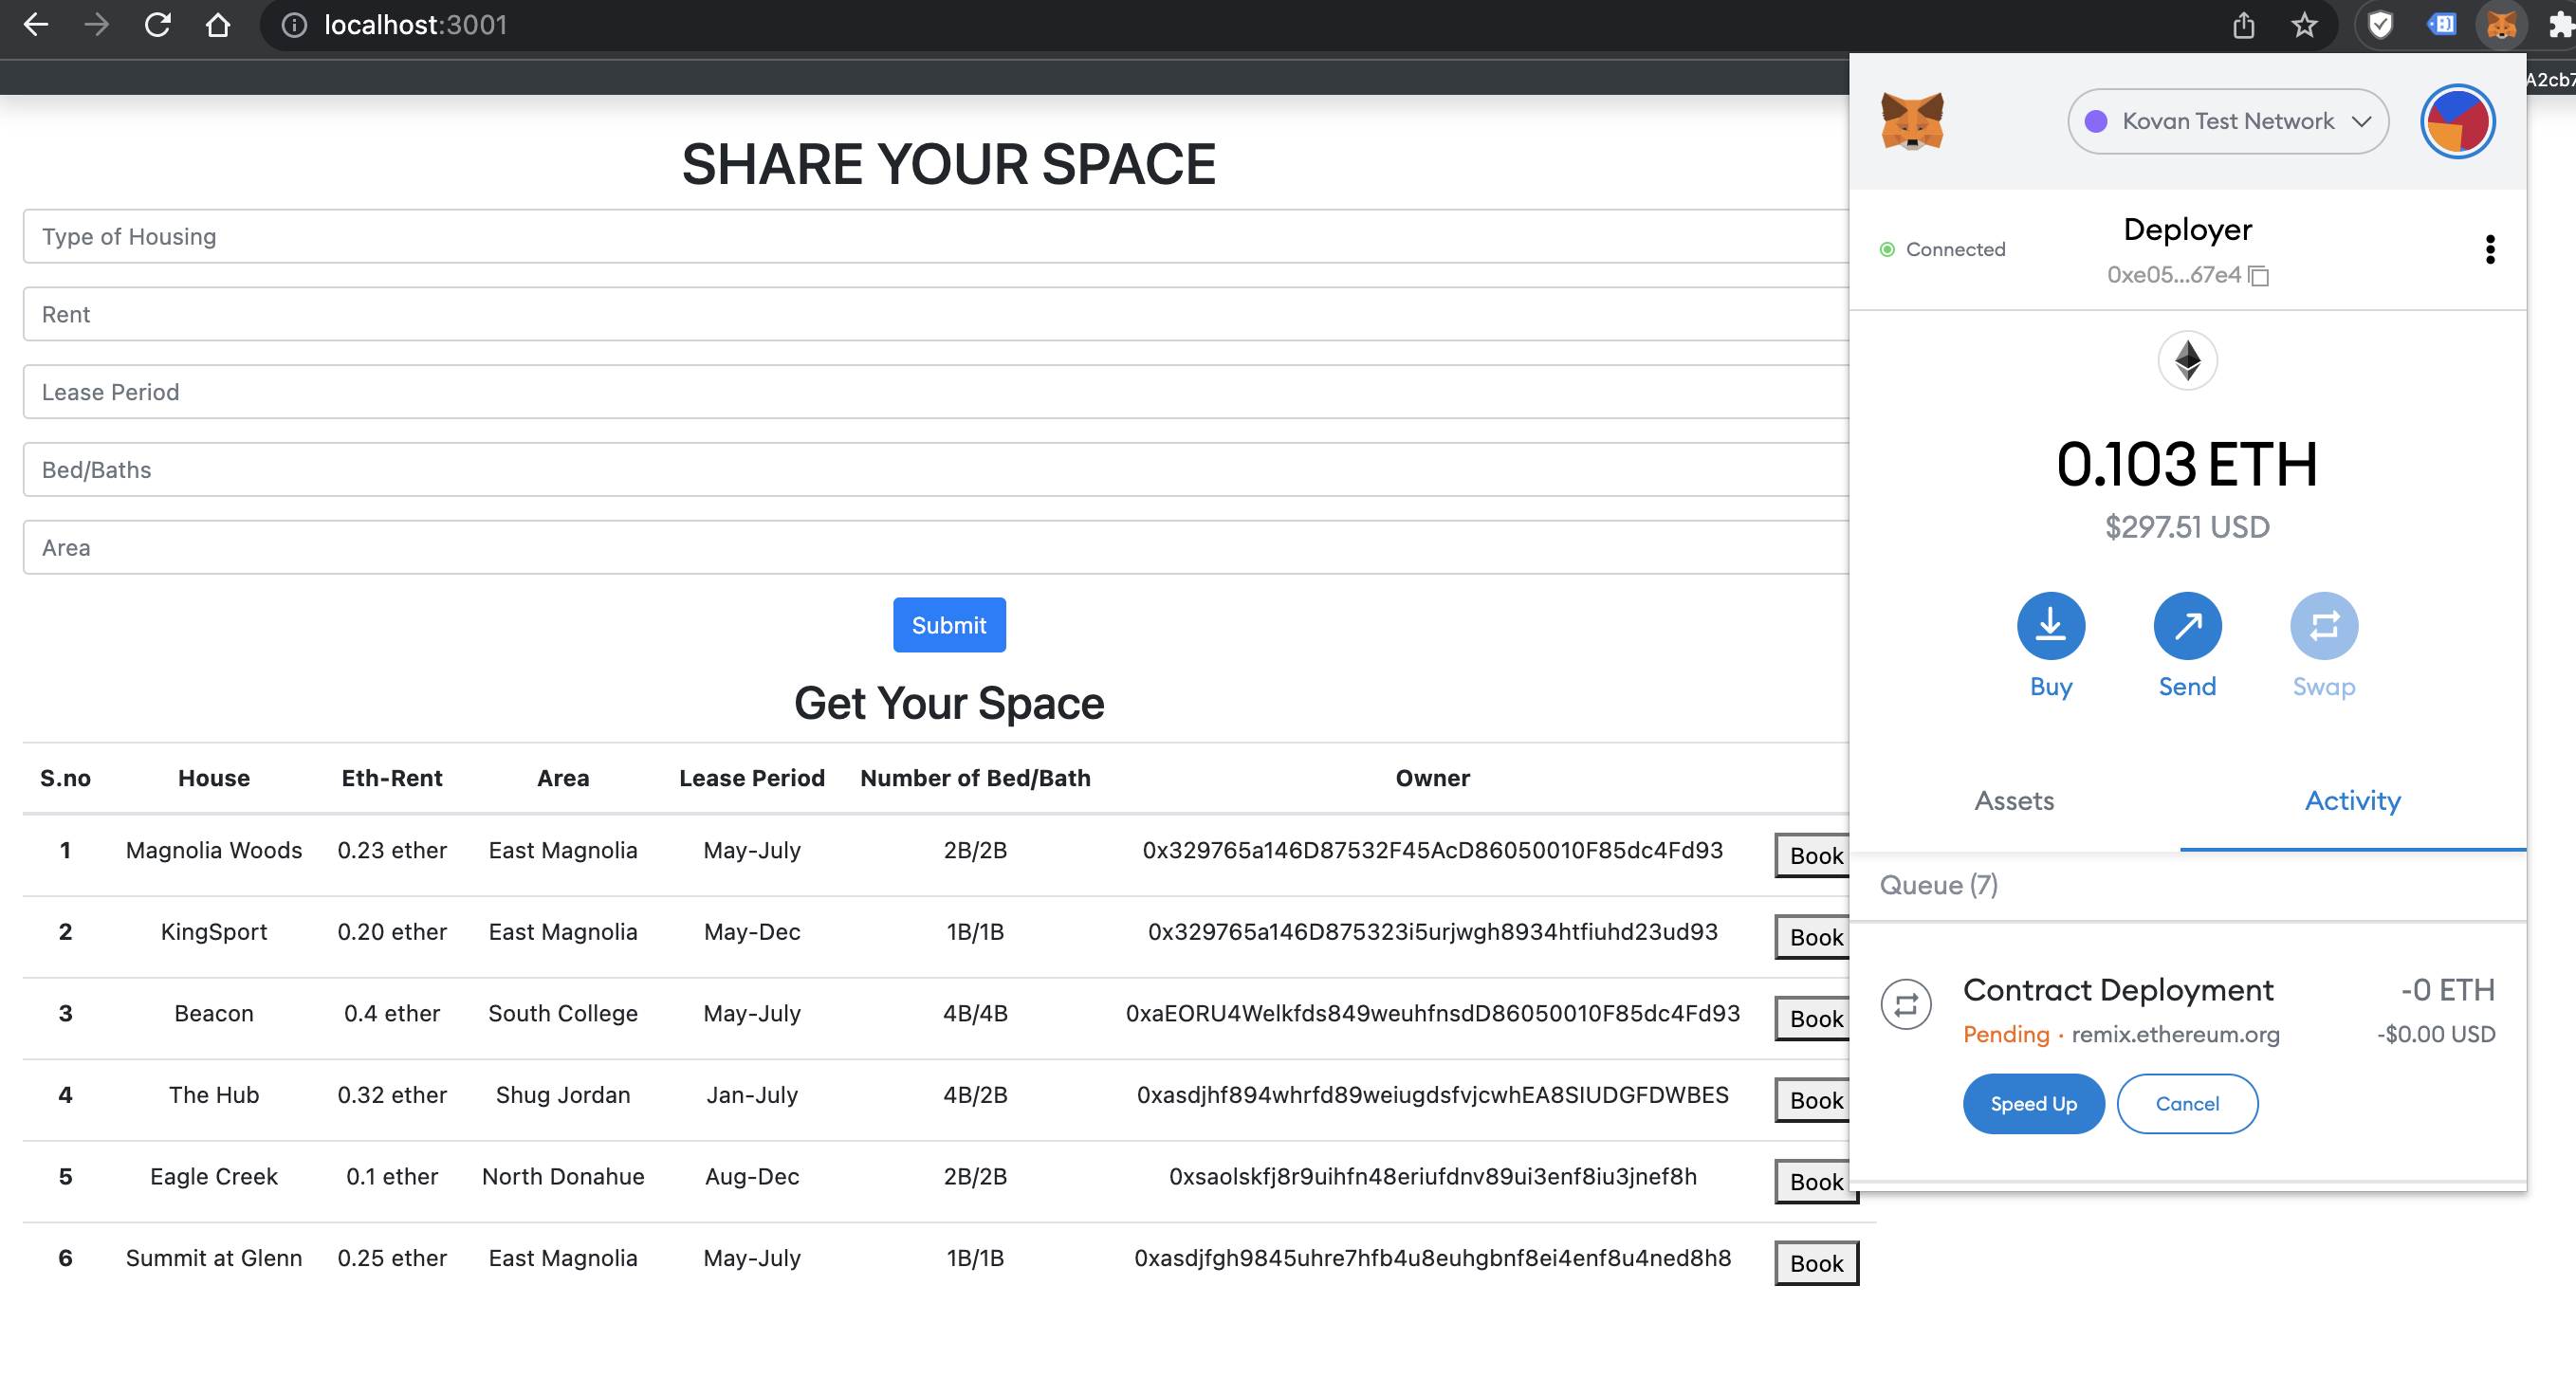Screen dimensions: 2576x1396
Task: Switch to the Assets tab
Action: (2013, 800)
